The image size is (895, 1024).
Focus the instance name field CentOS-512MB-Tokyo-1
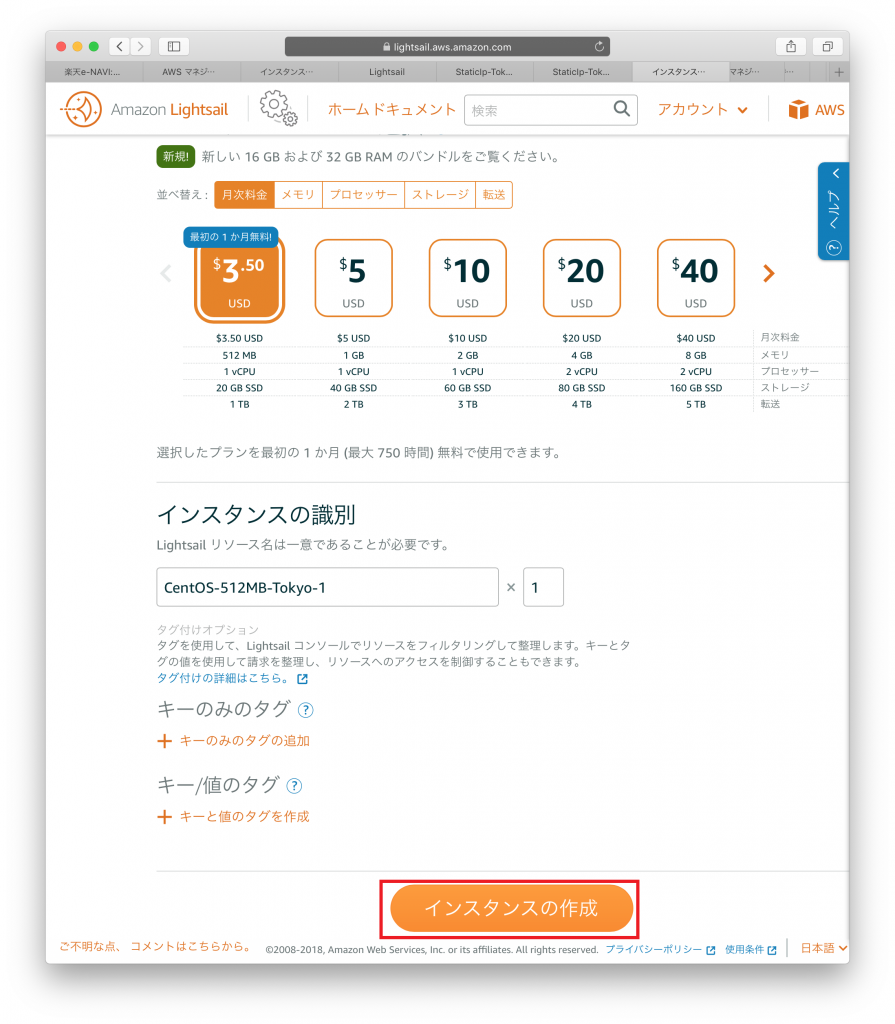pos(327,587)
